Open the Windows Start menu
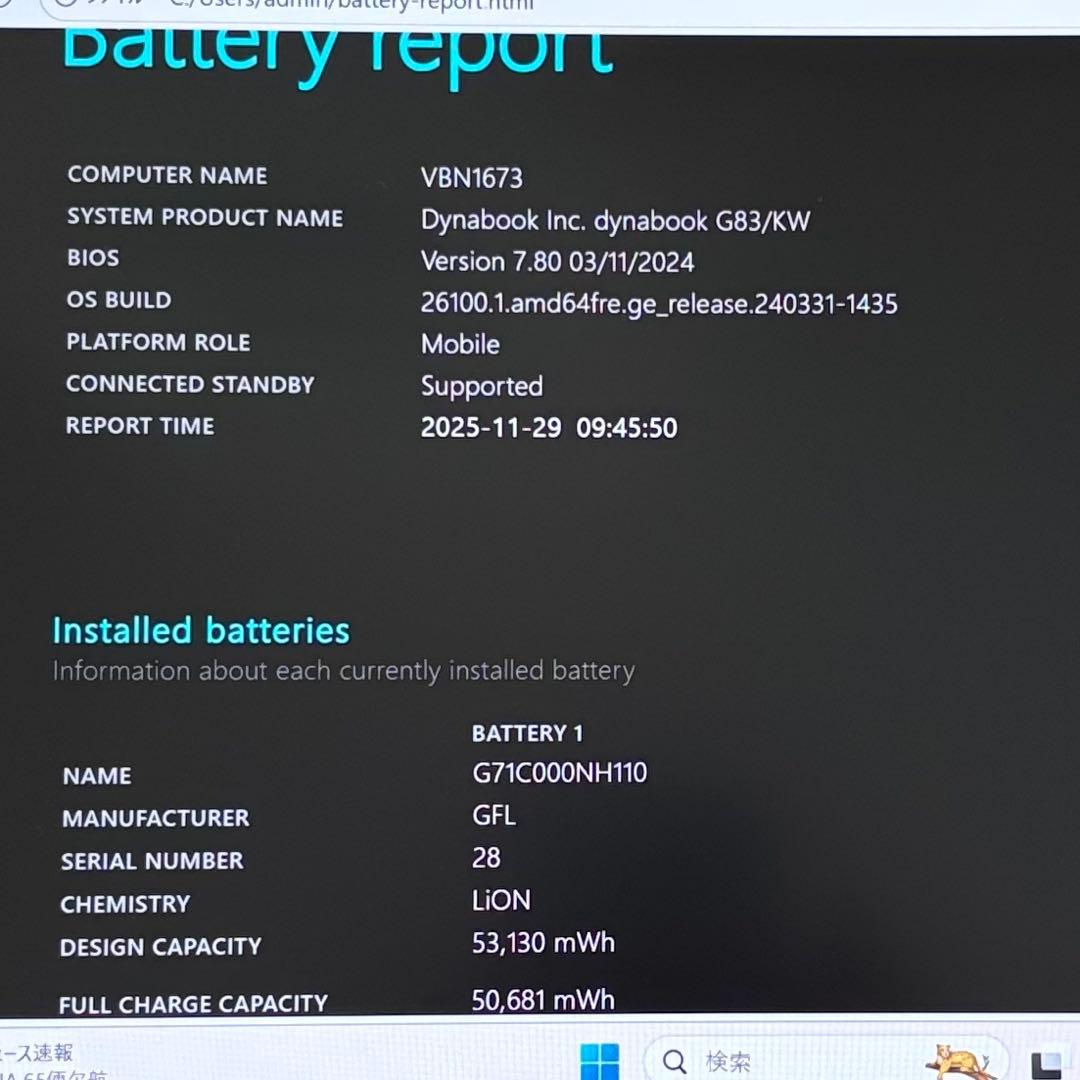The width and height of the screenshot is (1080, 1080). tap(599, 1061)
